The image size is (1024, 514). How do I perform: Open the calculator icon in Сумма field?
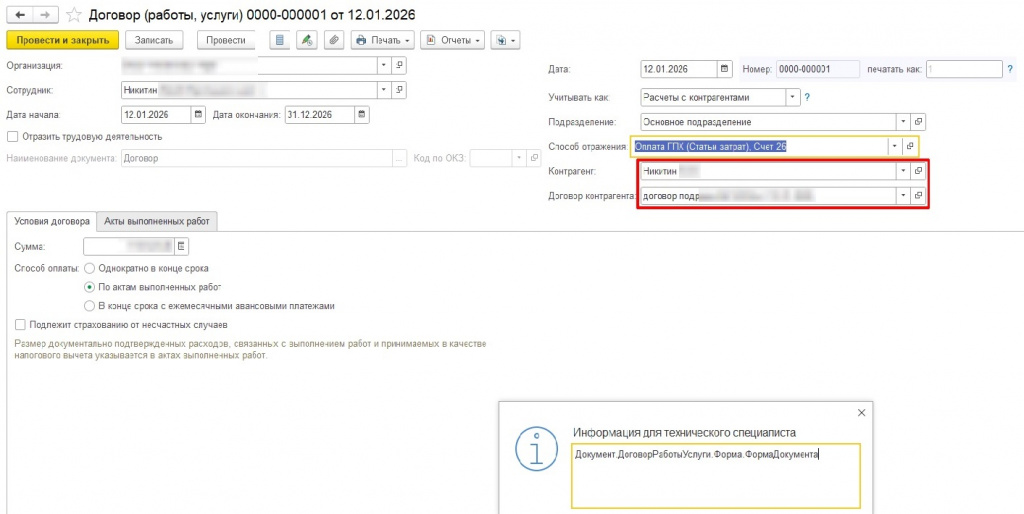(182, 246)
